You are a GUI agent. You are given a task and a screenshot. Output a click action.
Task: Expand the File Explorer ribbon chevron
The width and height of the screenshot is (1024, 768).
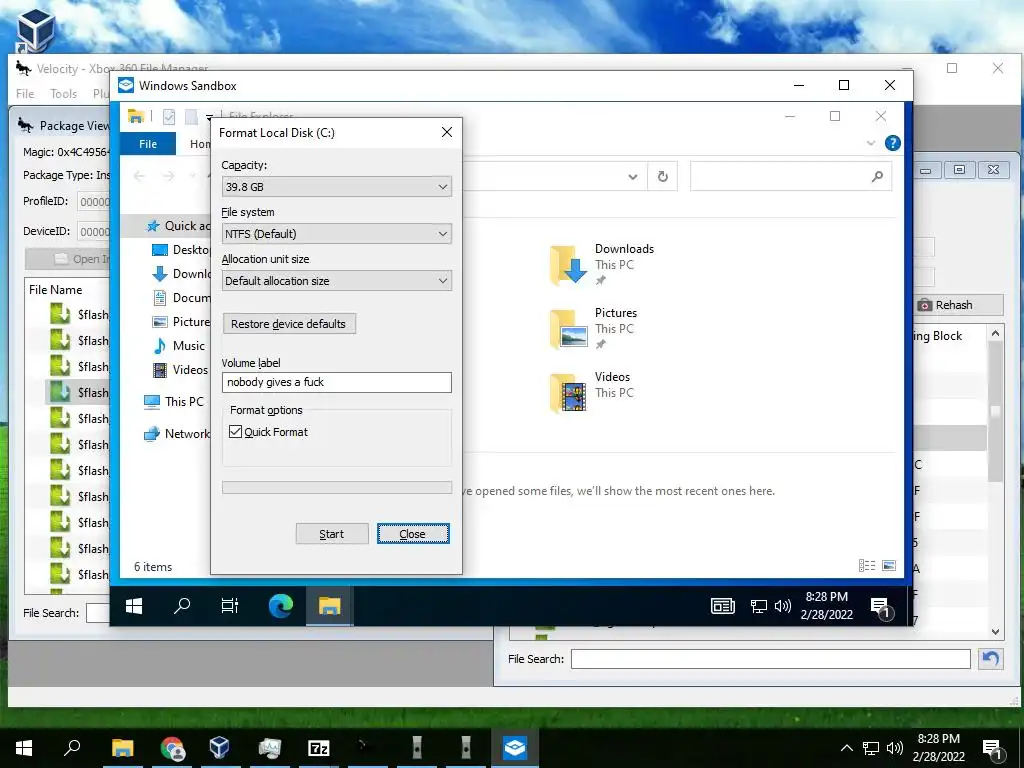[x=870, y=143]
